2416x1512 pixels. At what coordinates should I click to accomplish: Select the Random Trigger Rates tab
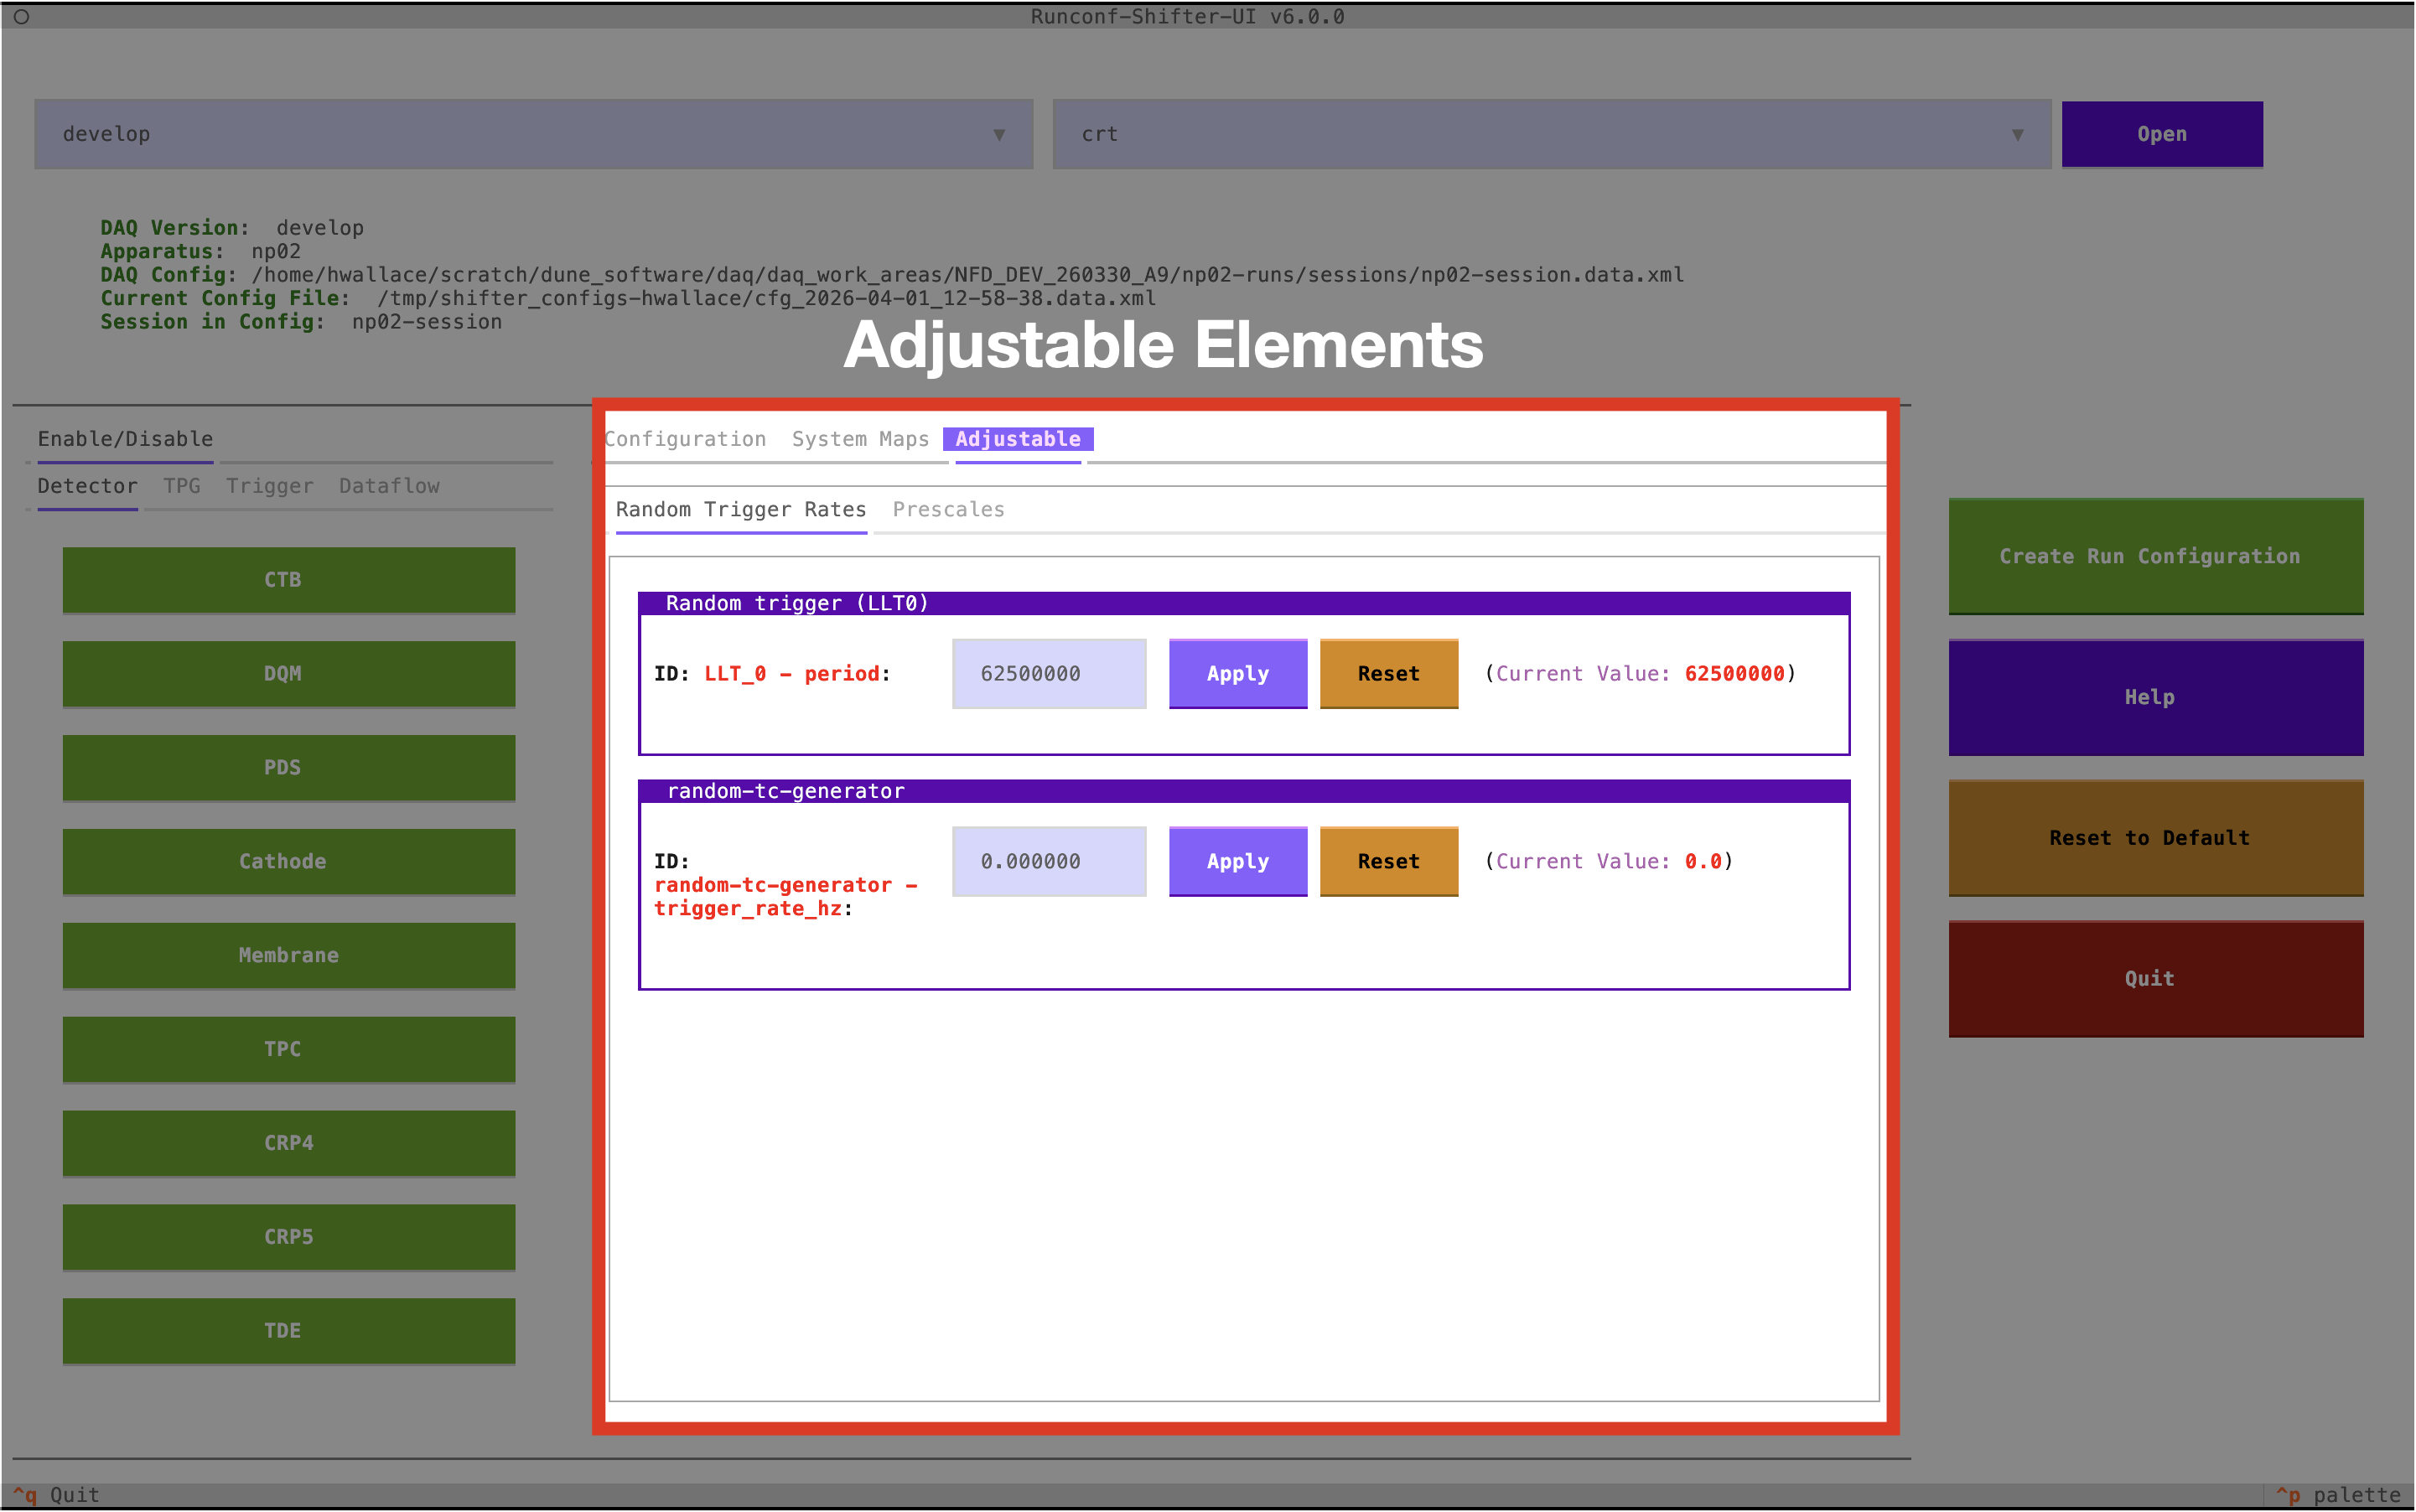pos(741,510)
